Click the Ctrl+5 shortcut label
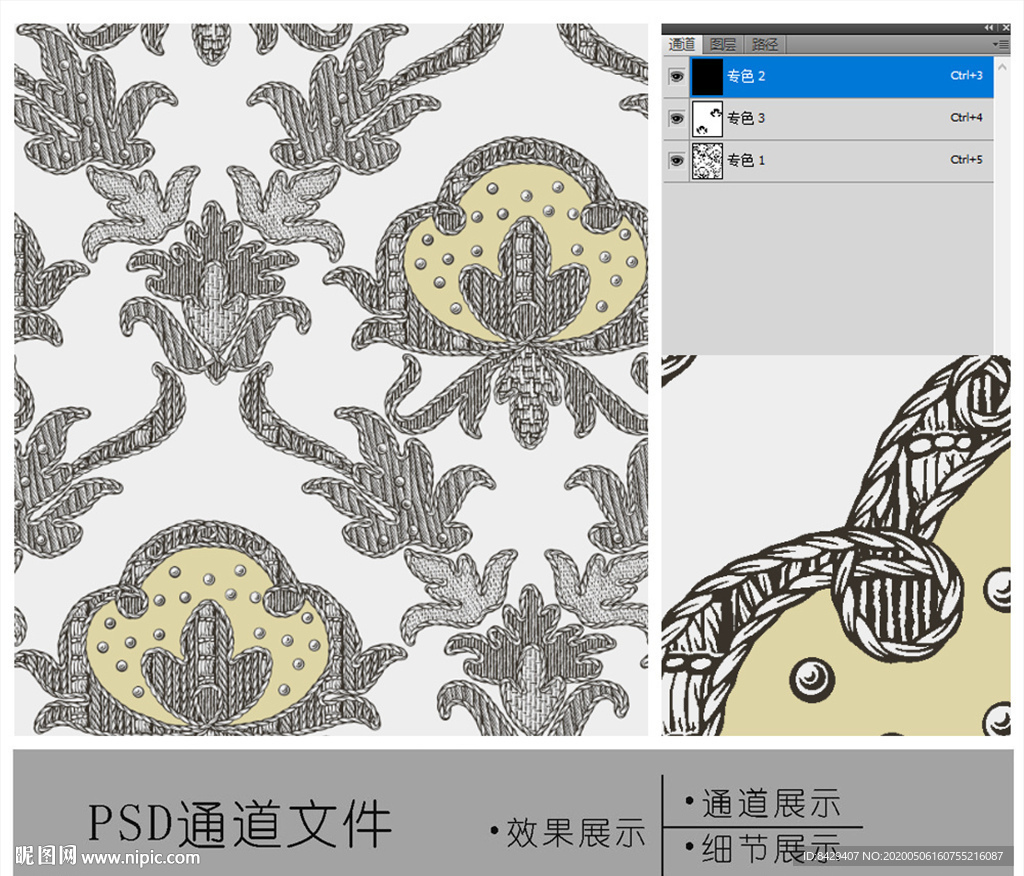This screenshot has width=1024, height=876. pyautogui.click(x=967, y=160)
